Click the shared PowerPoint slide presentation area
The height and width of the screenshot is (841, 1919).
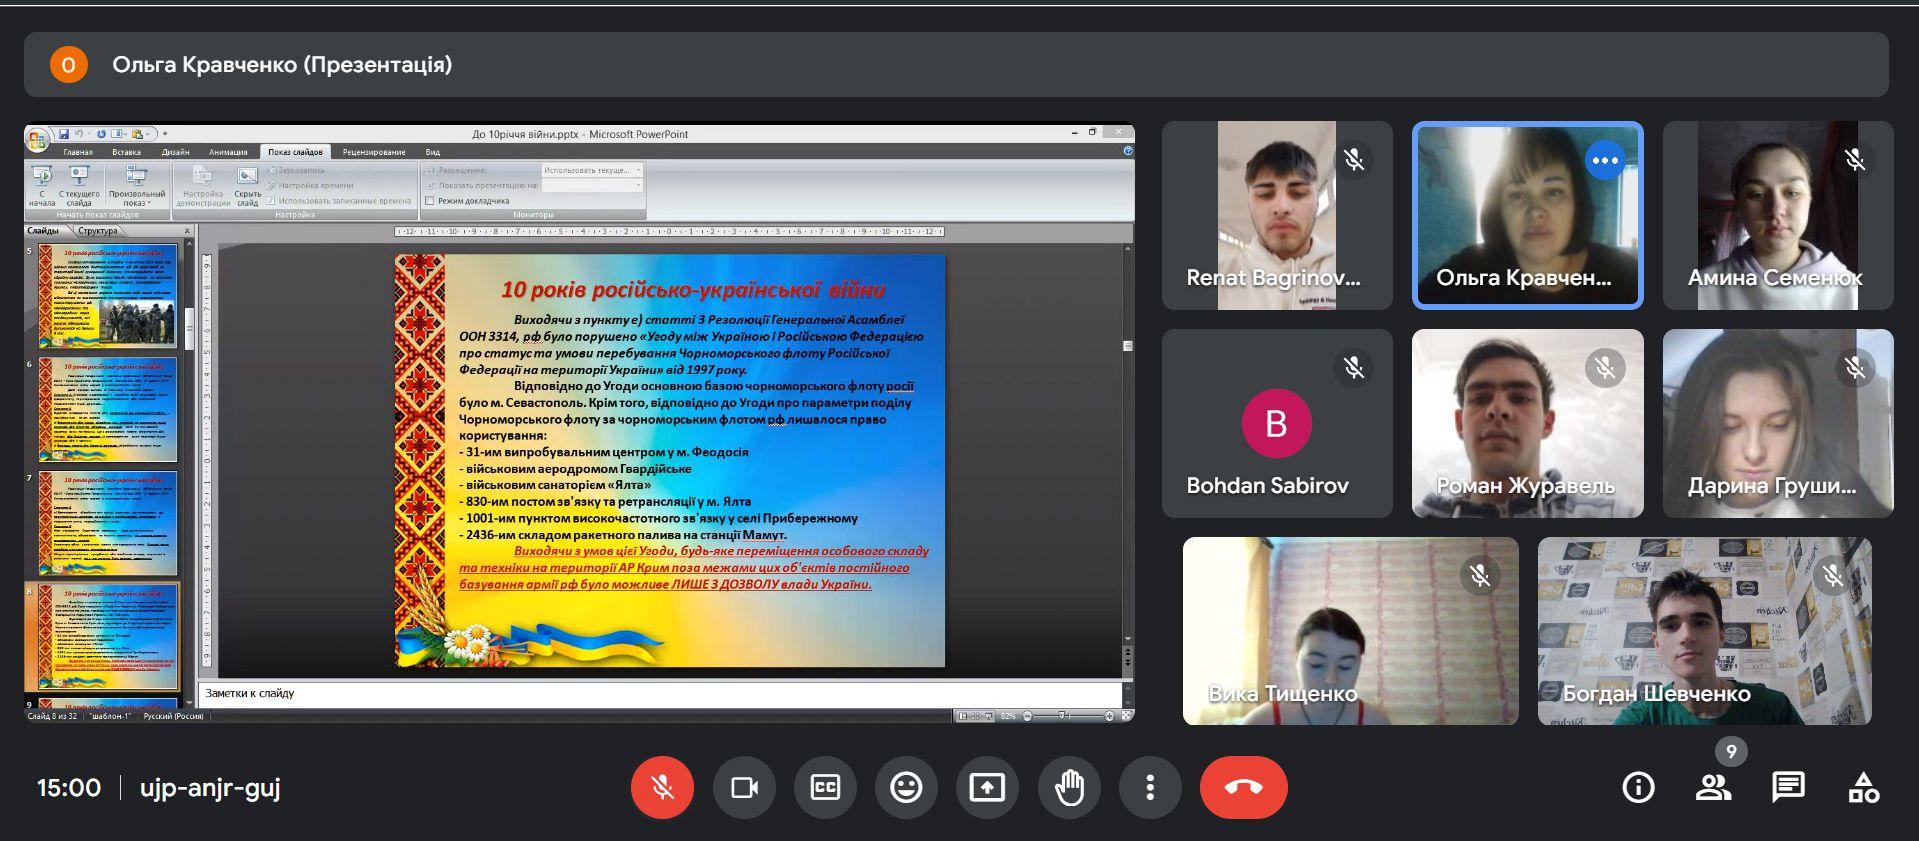[669, 460]
